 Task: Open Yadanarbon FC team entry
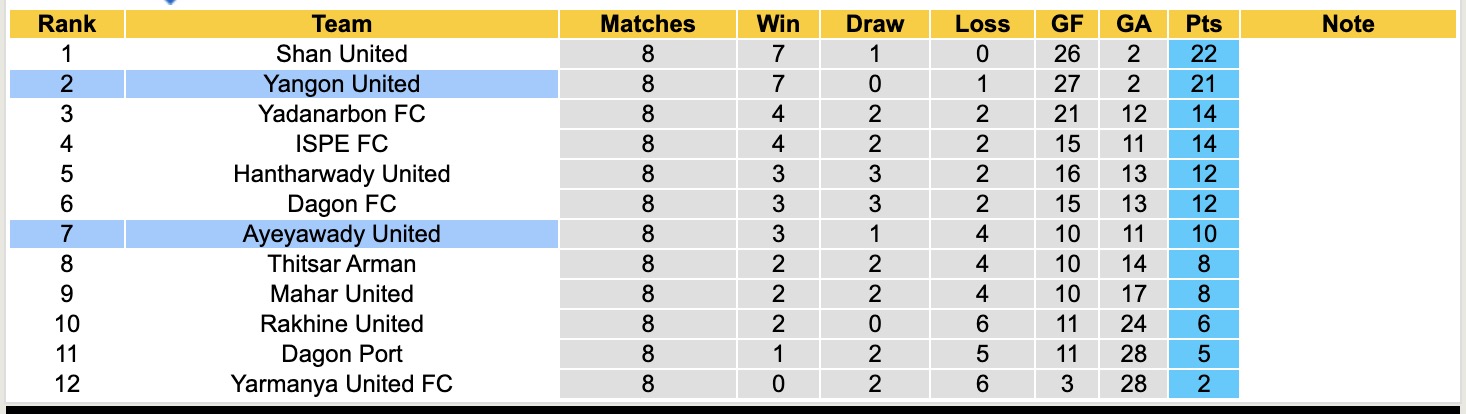pos(341,114)
